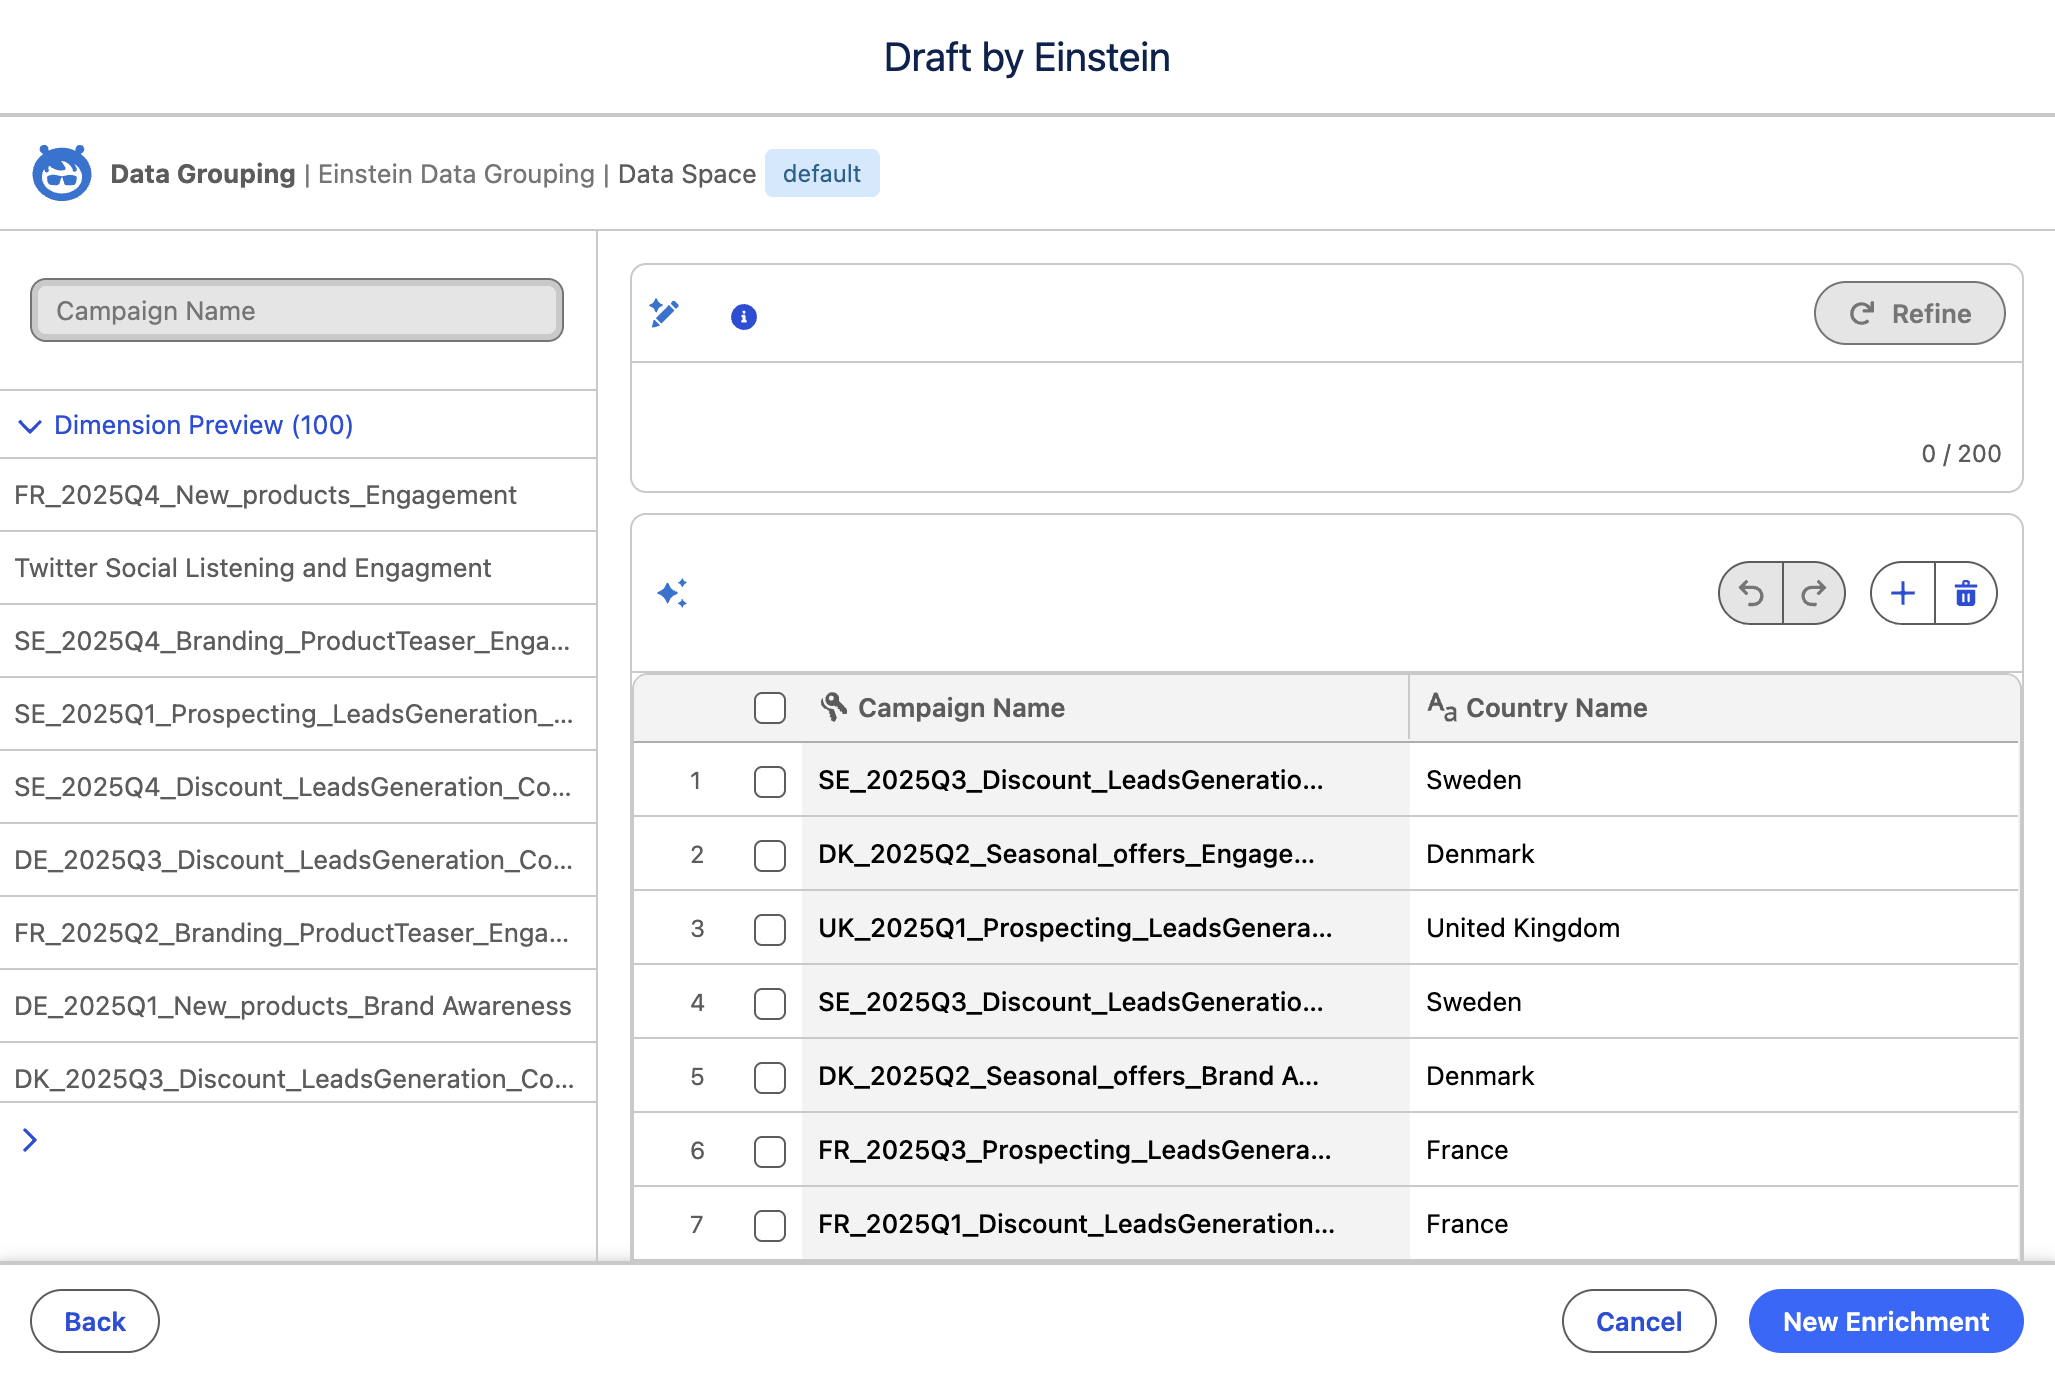Click DK_2025Q2_Seasonal_offers_Brand A campaign cell
Image resolution: width=2055 pixels, height=1375 pixels.
[1105, 1076]
